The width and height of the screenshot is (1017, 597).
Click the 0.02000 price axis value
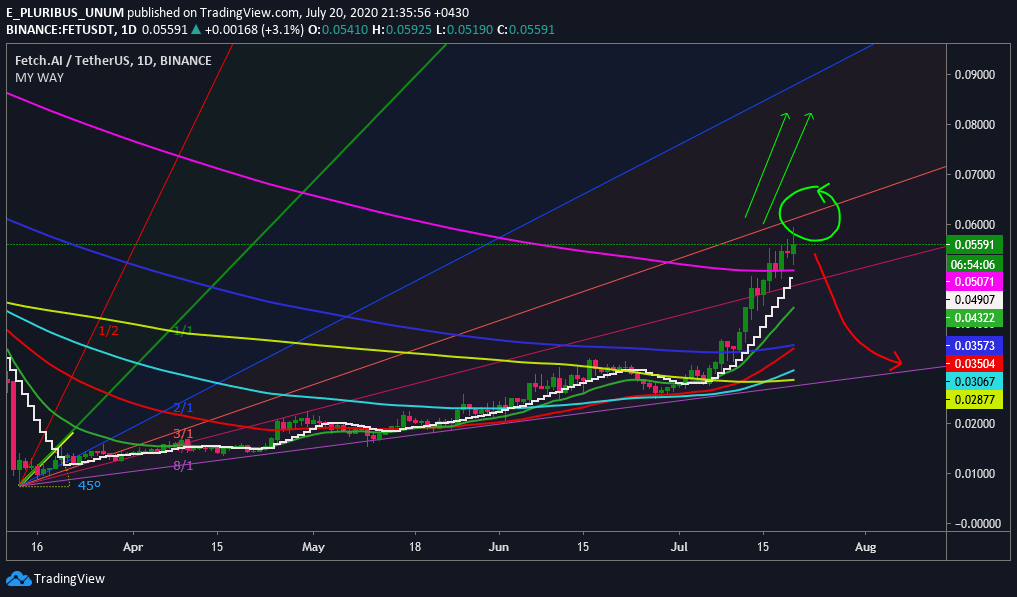point(975,423)
